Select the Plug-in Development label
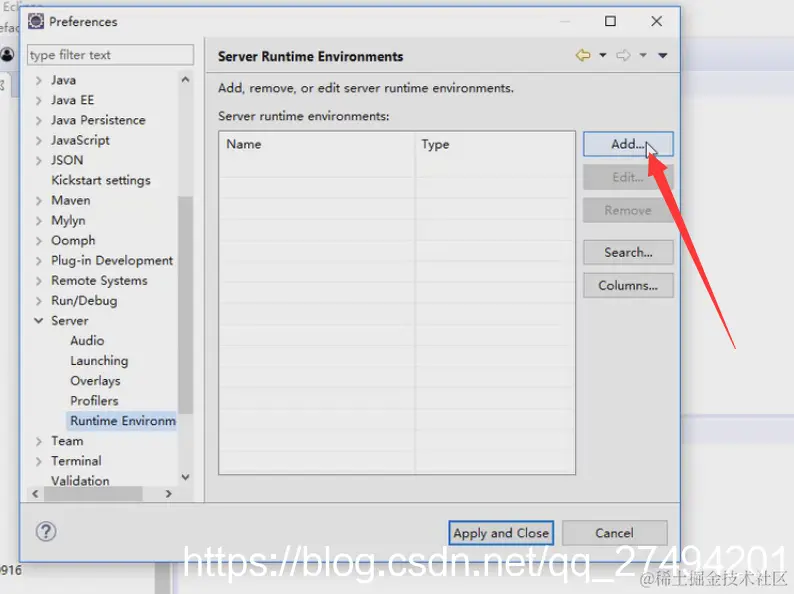This screenshot has width=794, height=594. click(x=112, y=260)
